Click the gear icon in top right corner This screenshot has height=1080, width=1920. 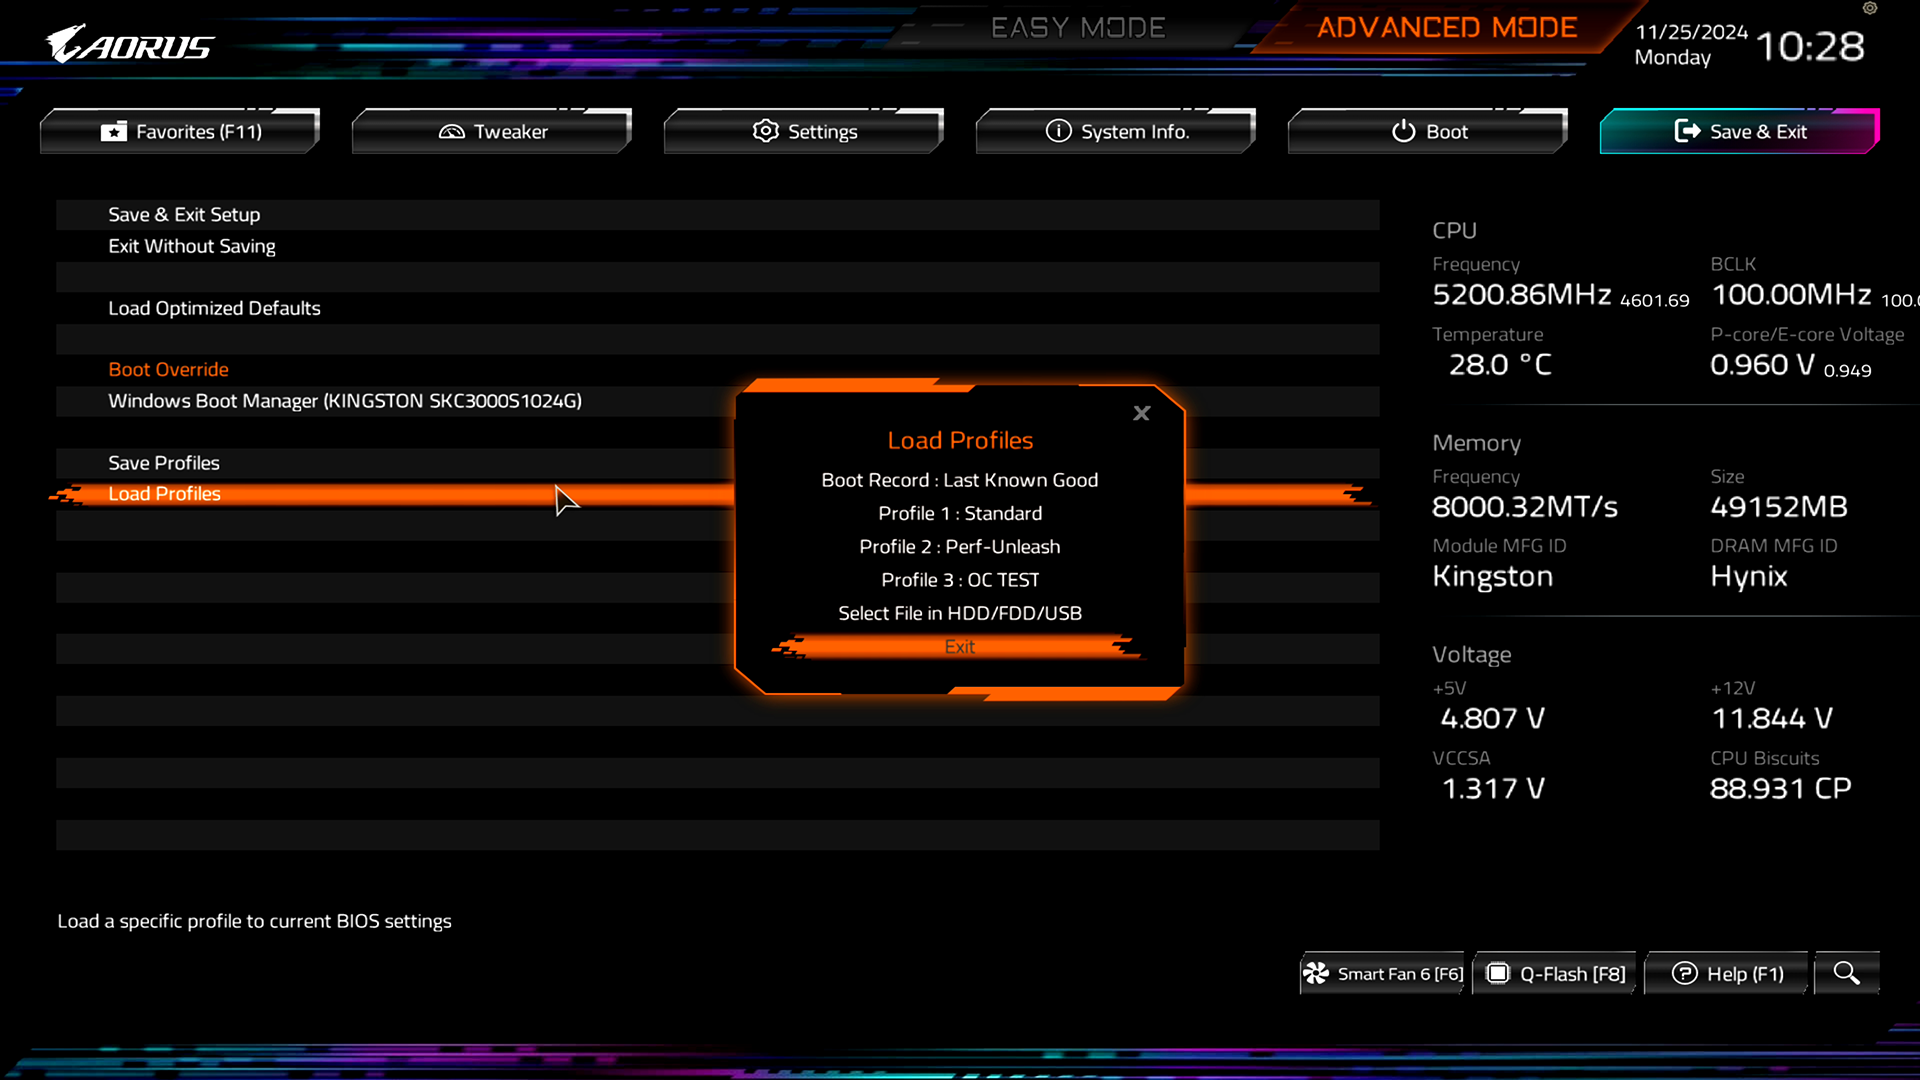[1868, 9]
